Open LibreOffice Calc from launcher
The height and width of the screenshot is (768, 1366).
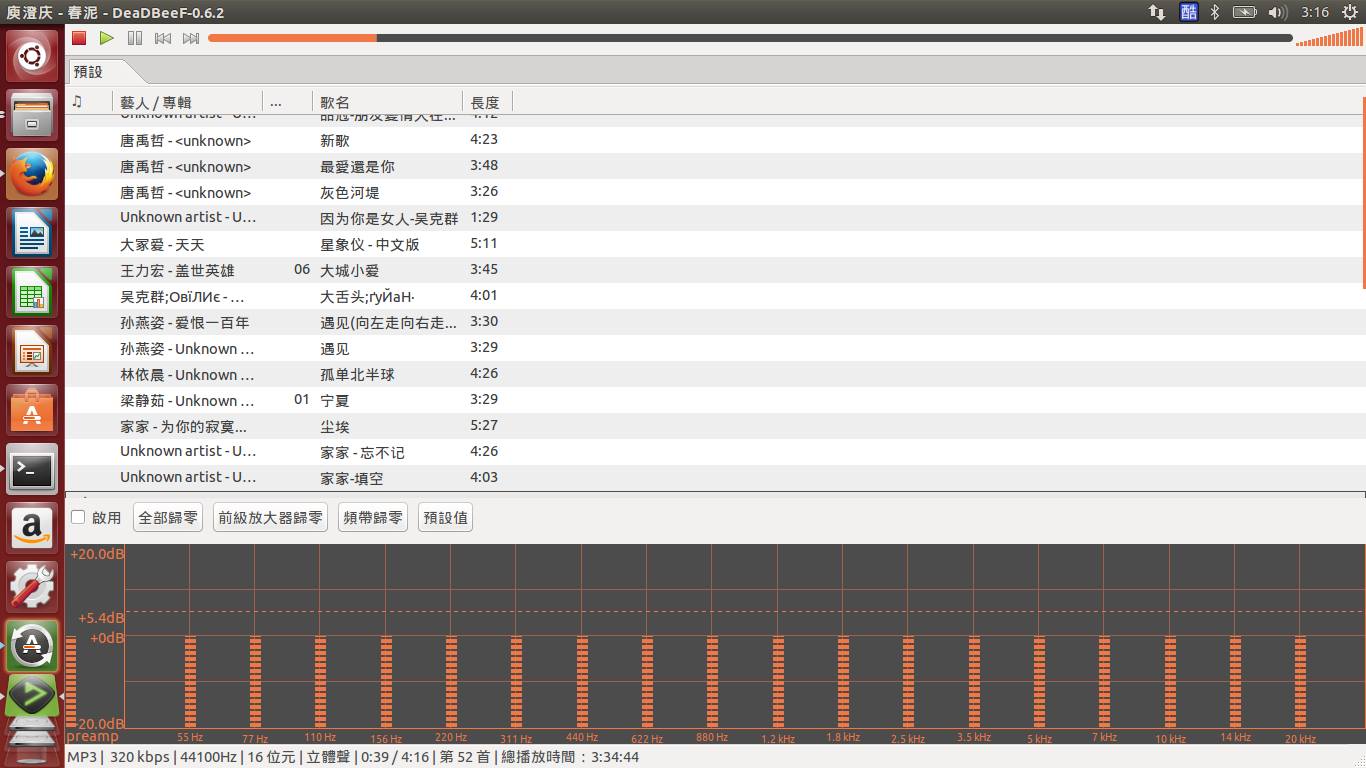[x=32, y=292]
